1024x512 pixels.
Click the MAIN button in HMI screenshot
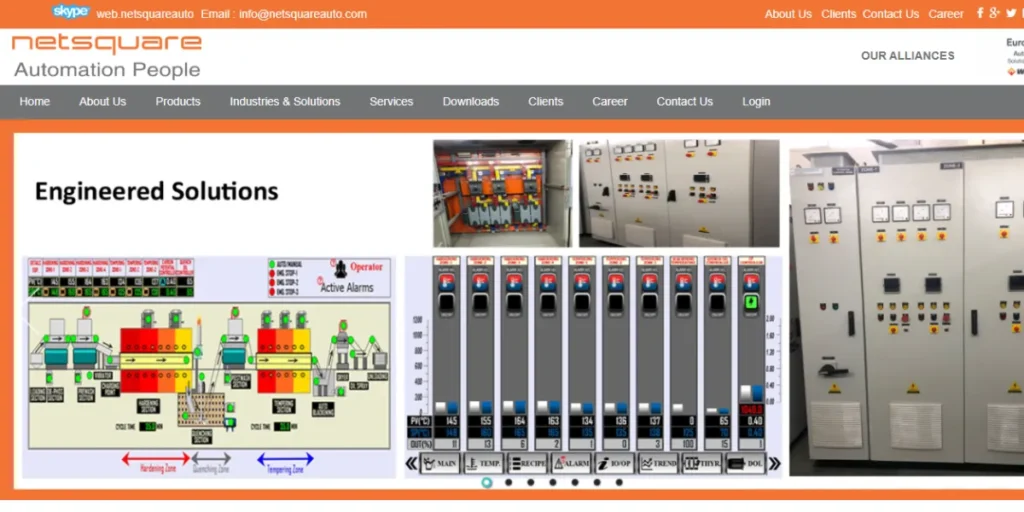point(440,464)
